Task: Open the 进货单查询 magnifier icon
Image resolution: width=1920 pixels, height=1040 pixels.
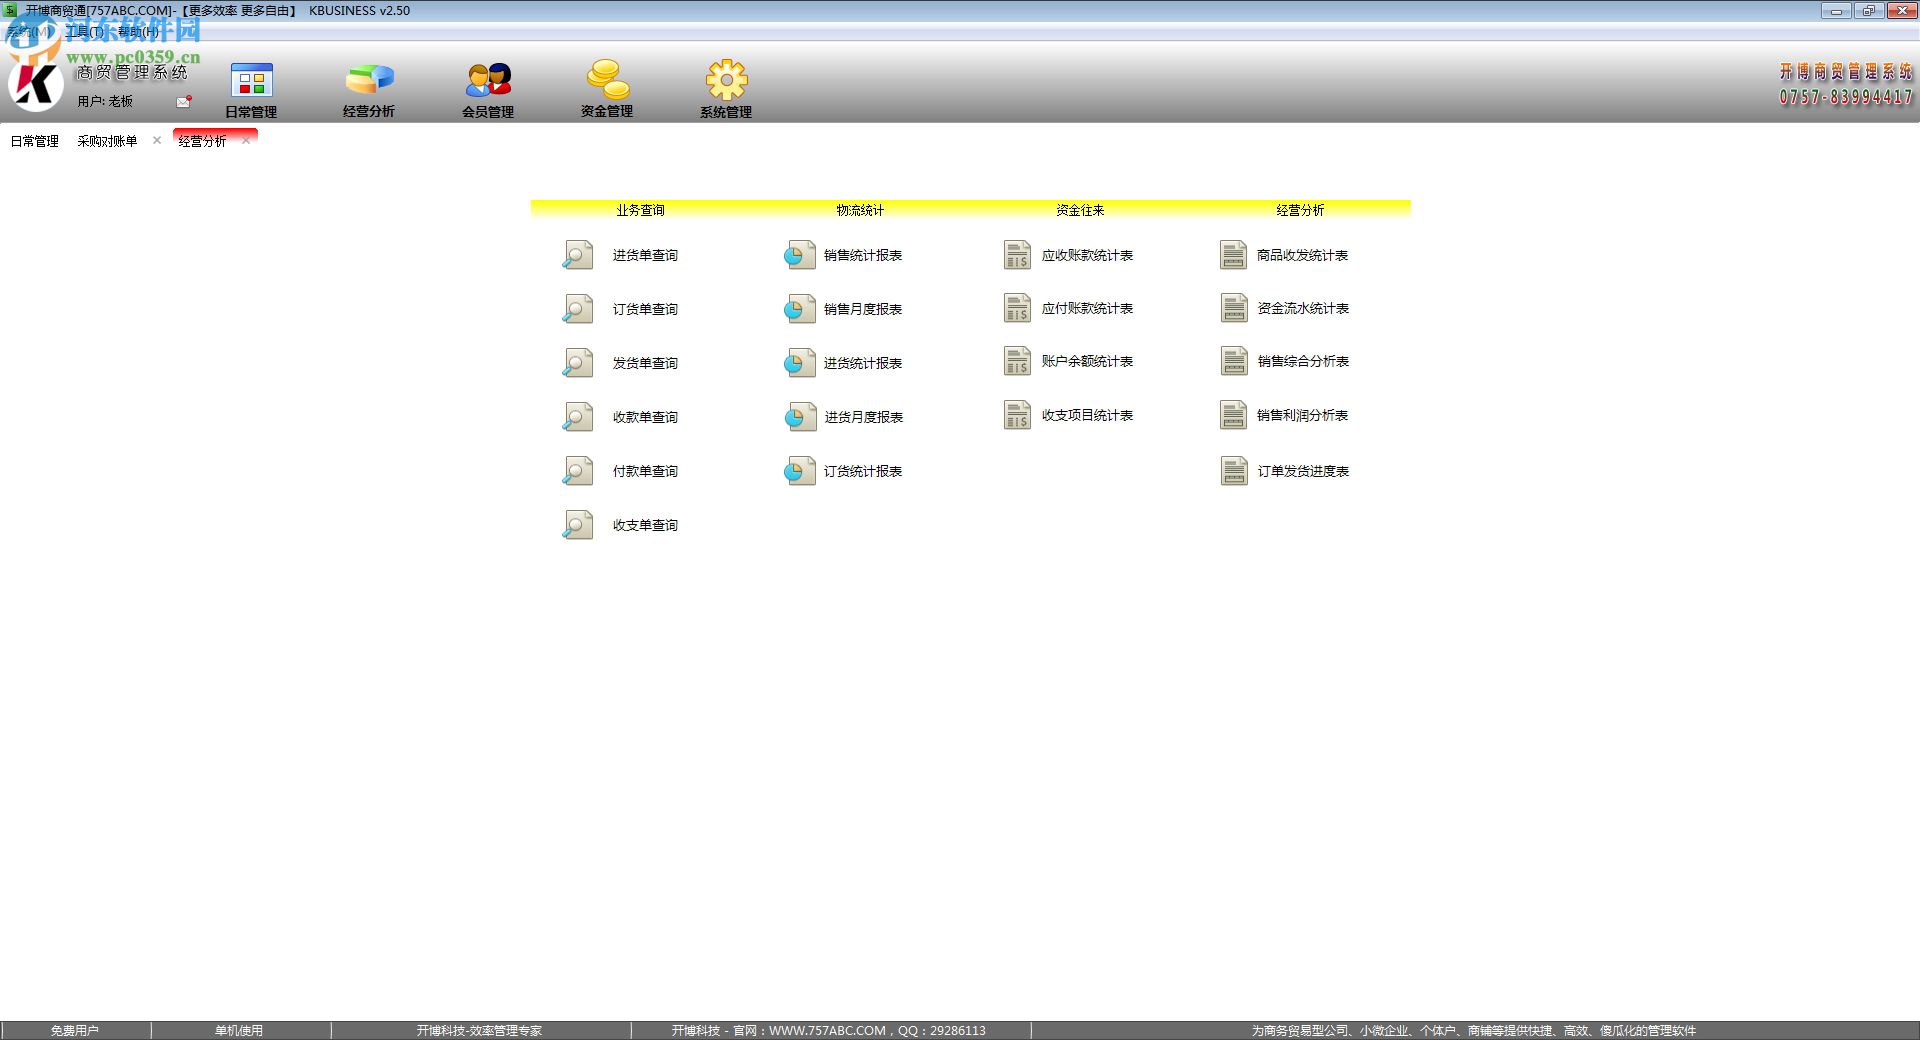Action: click(x=578, y=255)
